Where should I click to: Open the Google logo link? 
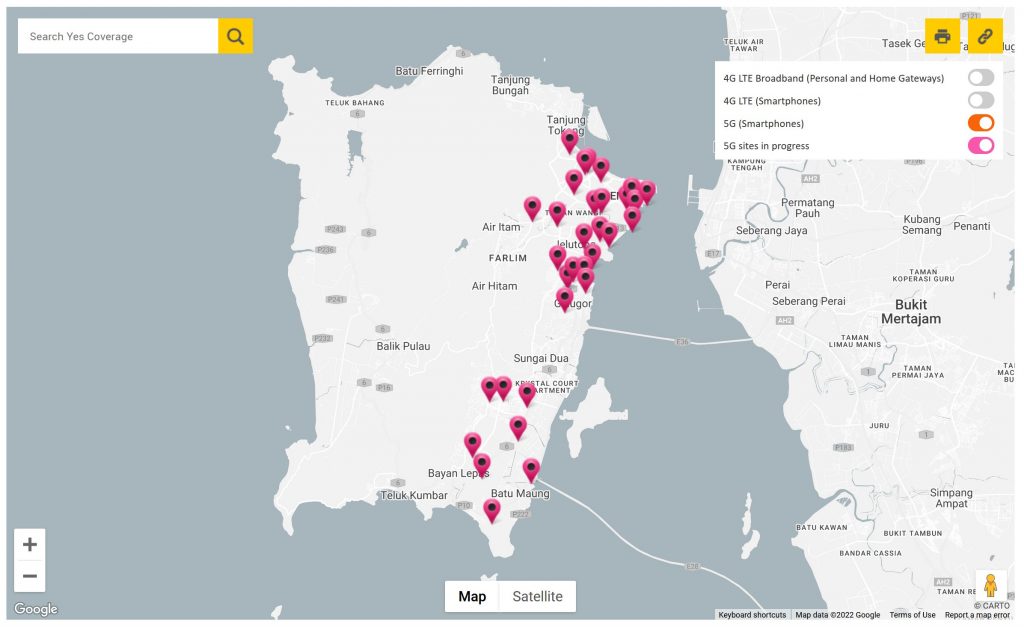(36, 609)
